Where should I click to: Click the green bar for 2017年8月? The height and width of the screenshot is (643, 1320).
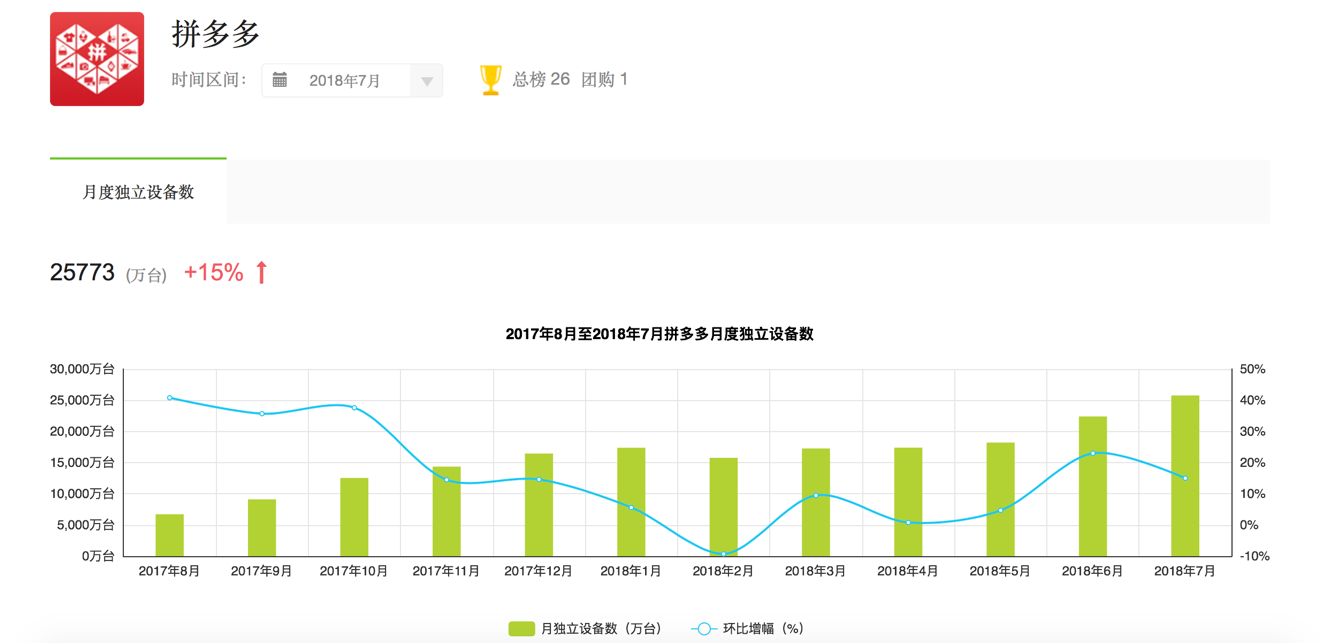pyautogui.click(x=170, y=535)
